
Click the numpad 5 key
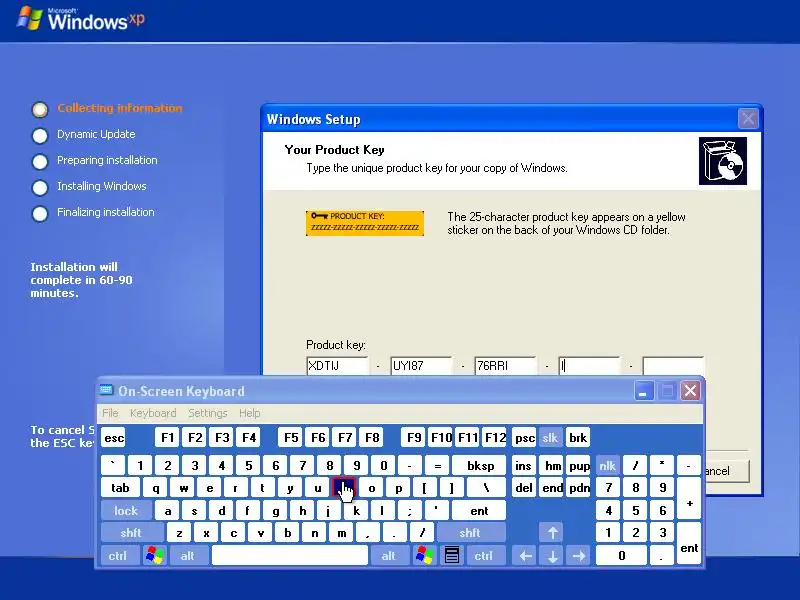click(635, 510)
